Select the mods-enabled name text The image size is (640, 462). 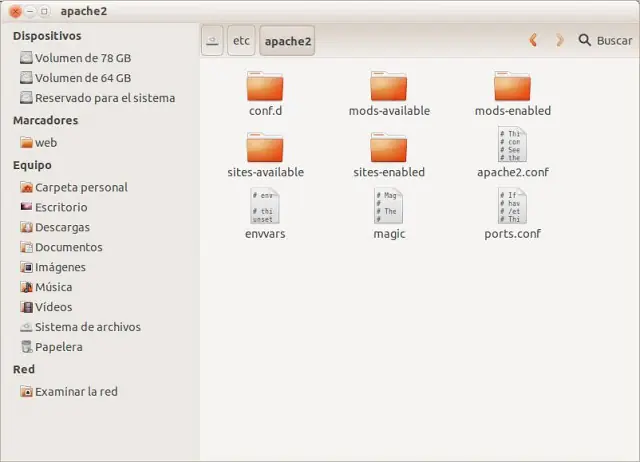513,111
